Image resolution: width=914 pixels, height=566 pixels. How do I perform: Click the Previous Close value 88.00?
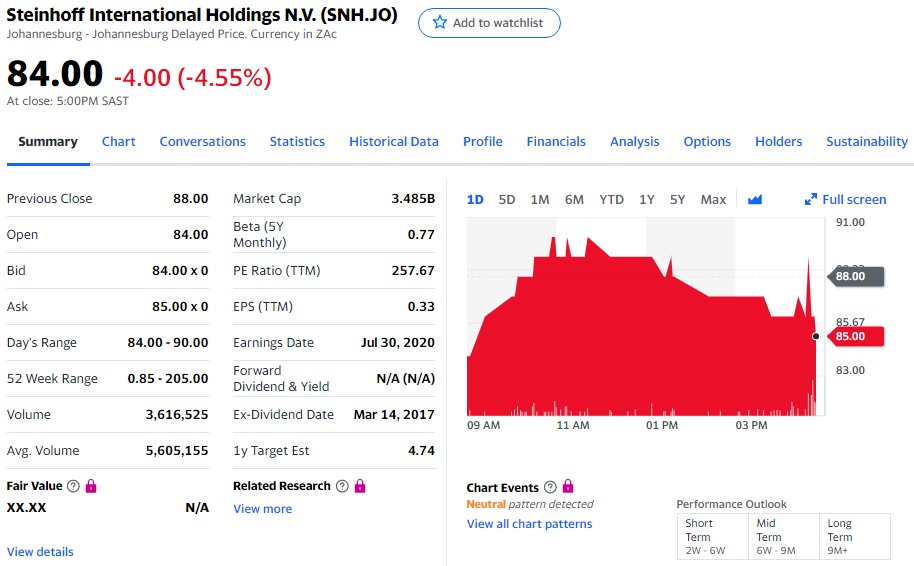click(191, 199)
